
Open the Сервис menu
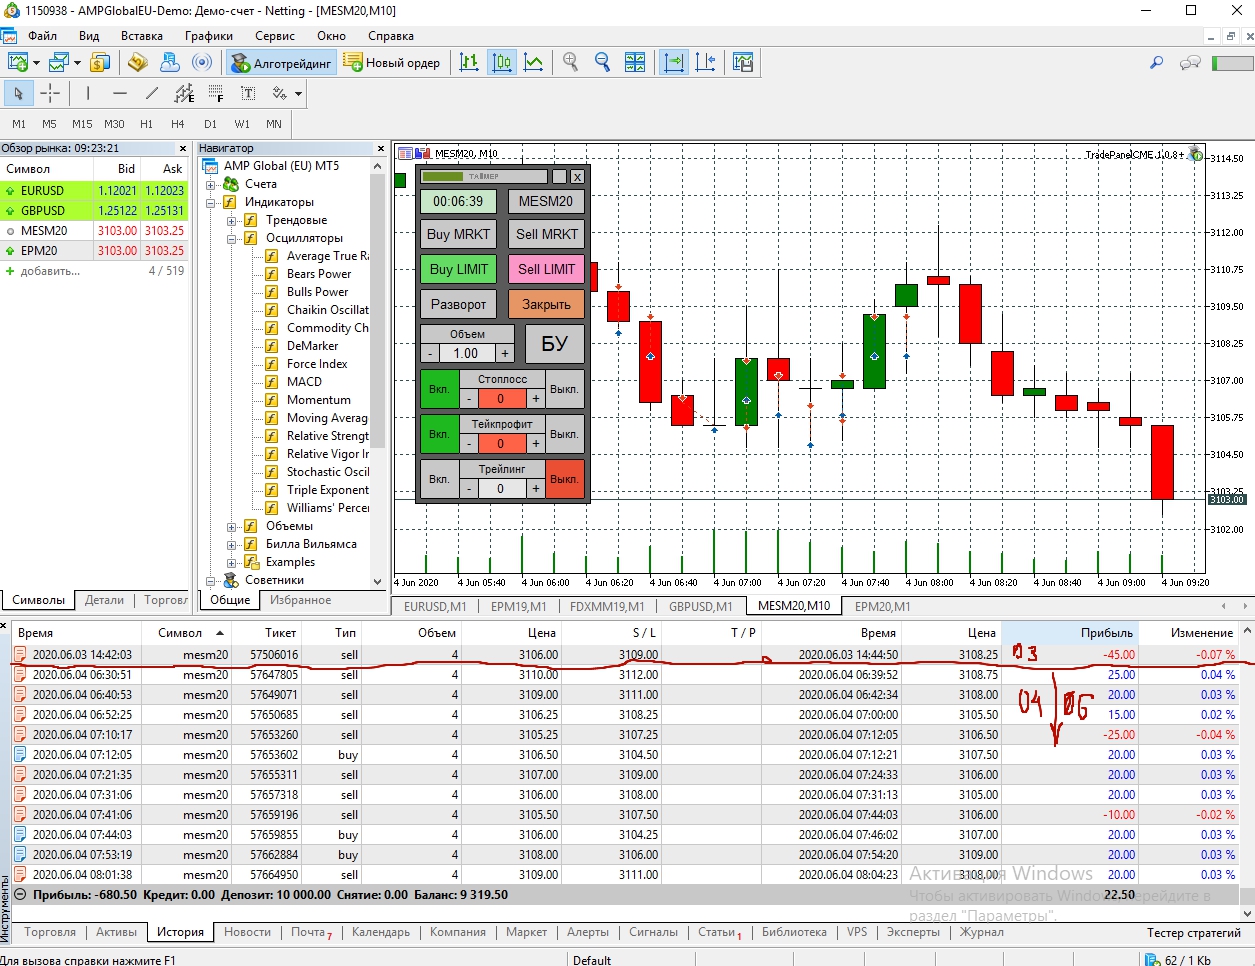point(275,36)
